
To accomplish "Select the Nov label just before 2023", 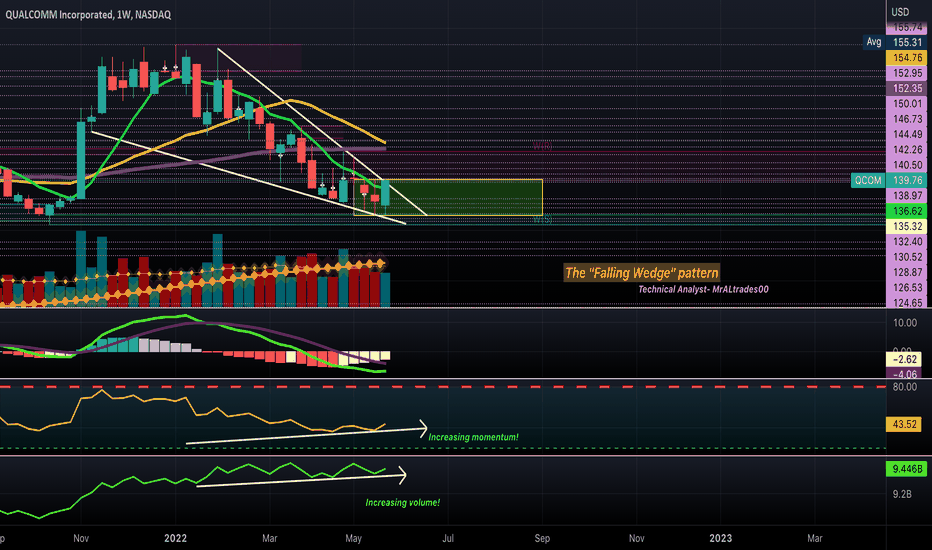I will (637, 538).
